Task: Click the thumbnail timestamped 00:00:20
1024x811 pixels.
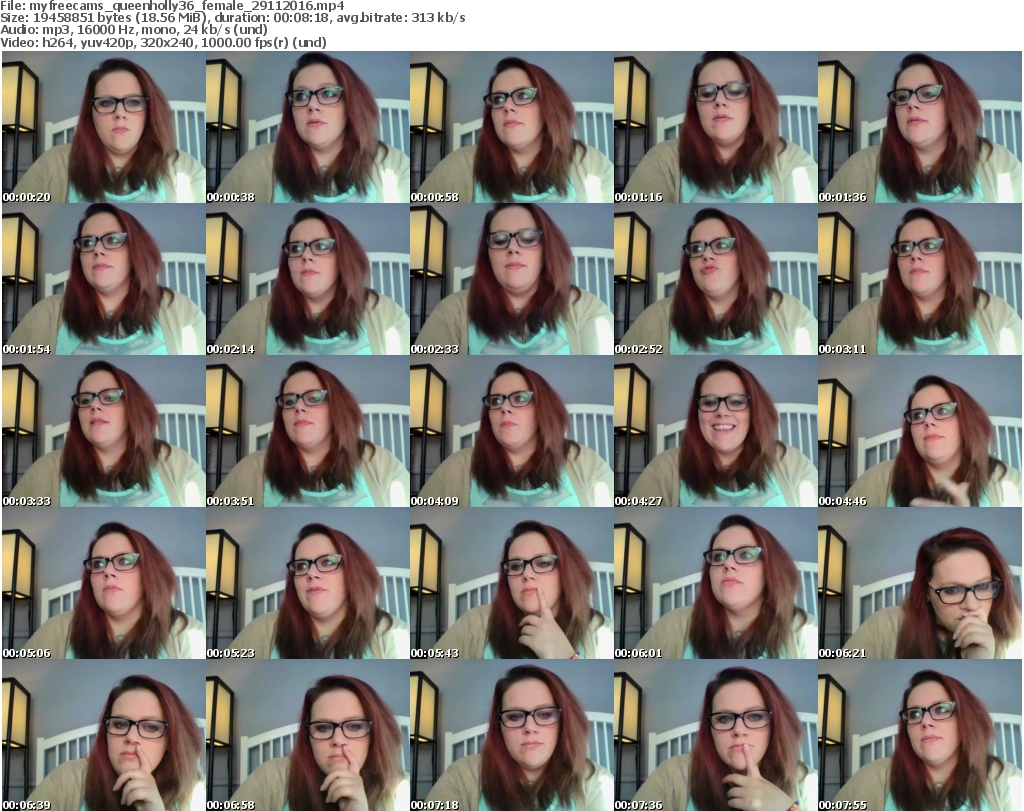Action: click(103, 127)
